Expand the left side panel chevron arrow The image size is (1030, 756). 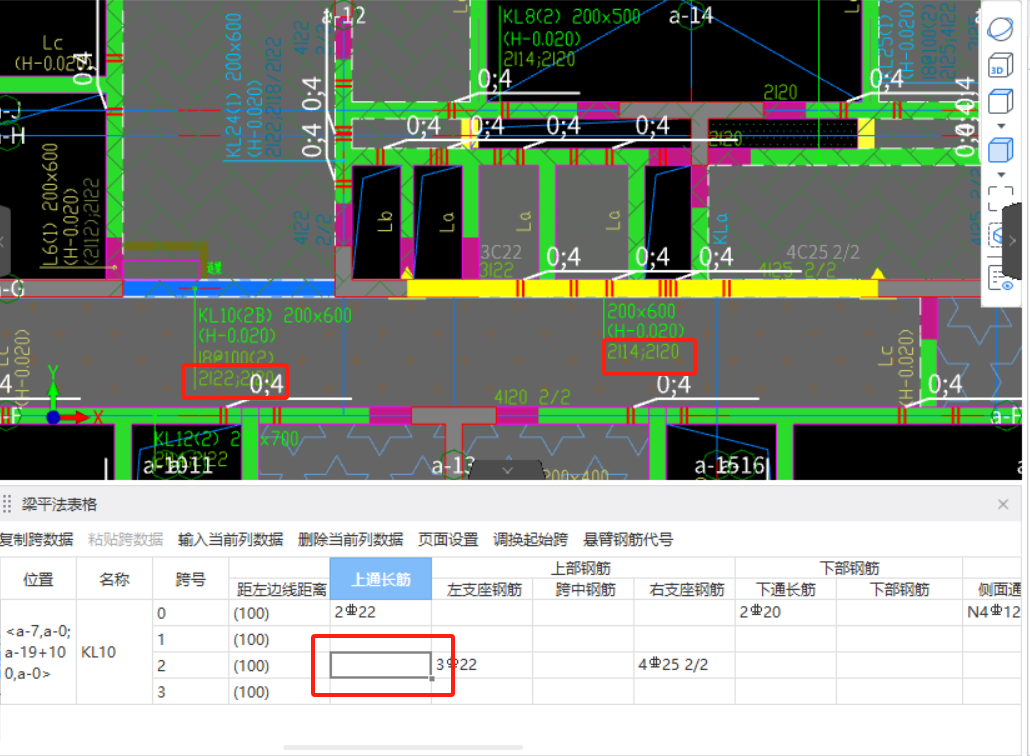(3, 241)
